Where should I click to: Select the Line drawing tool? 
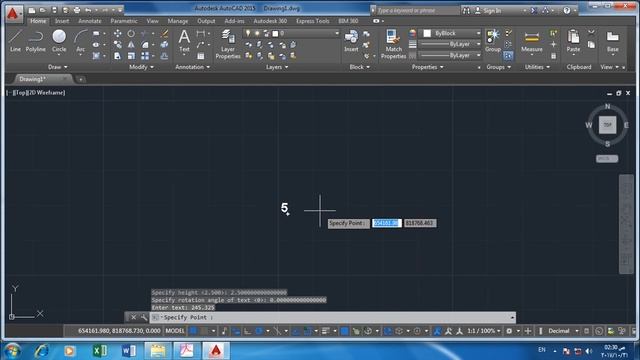[x=15, y=41]
